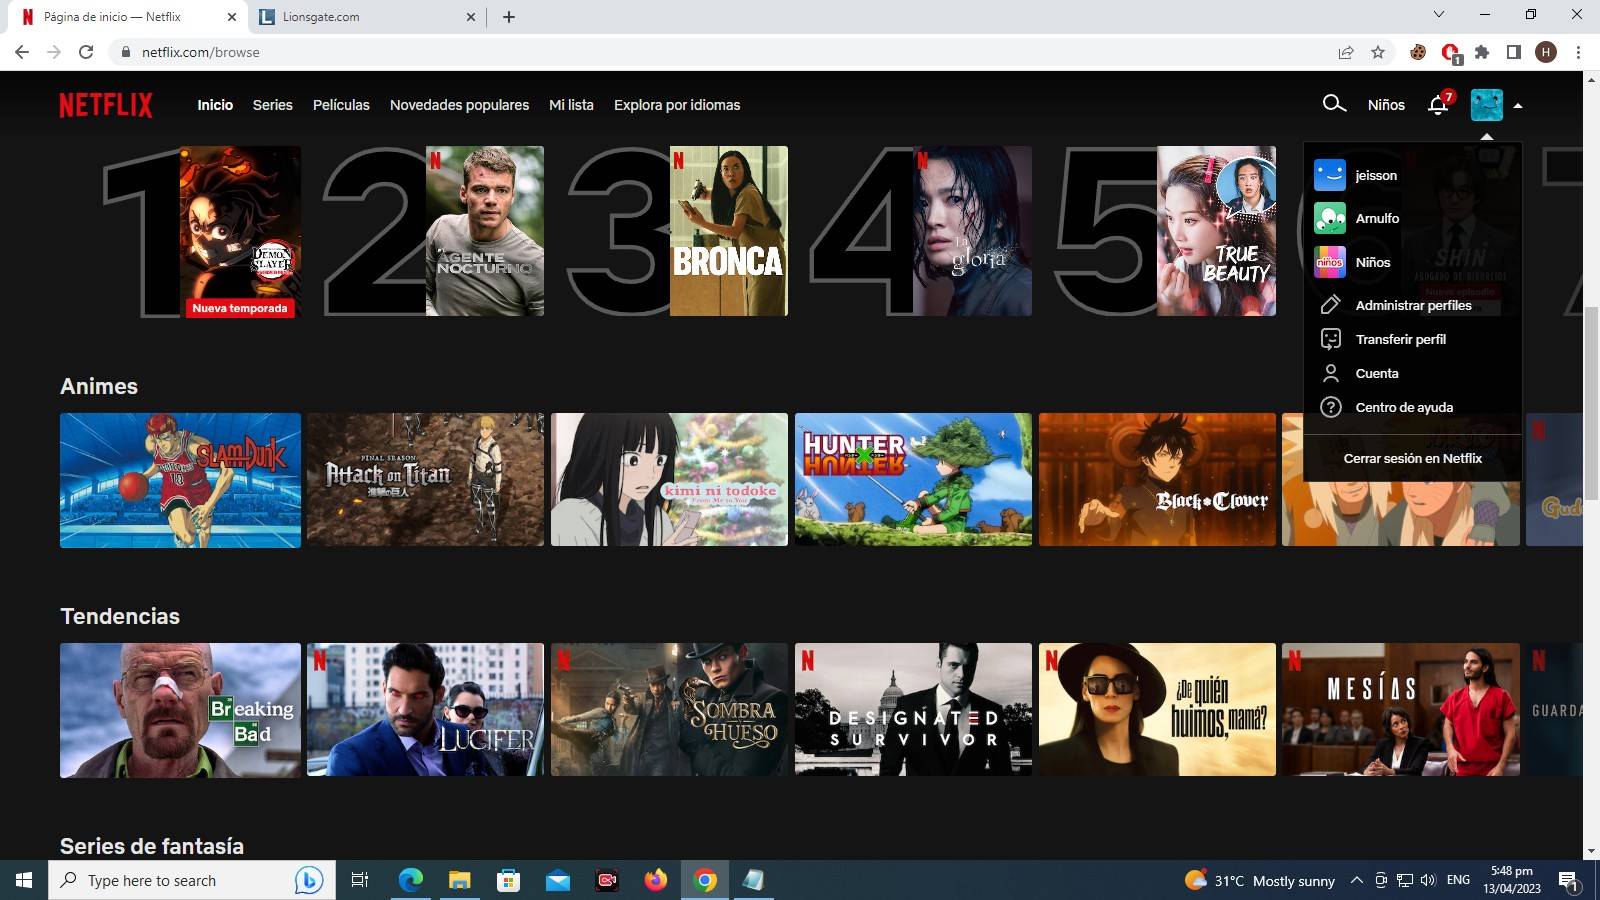Open the Netflix search magnifier
The image size is (1600, 900).
(x=1334, y=104)
